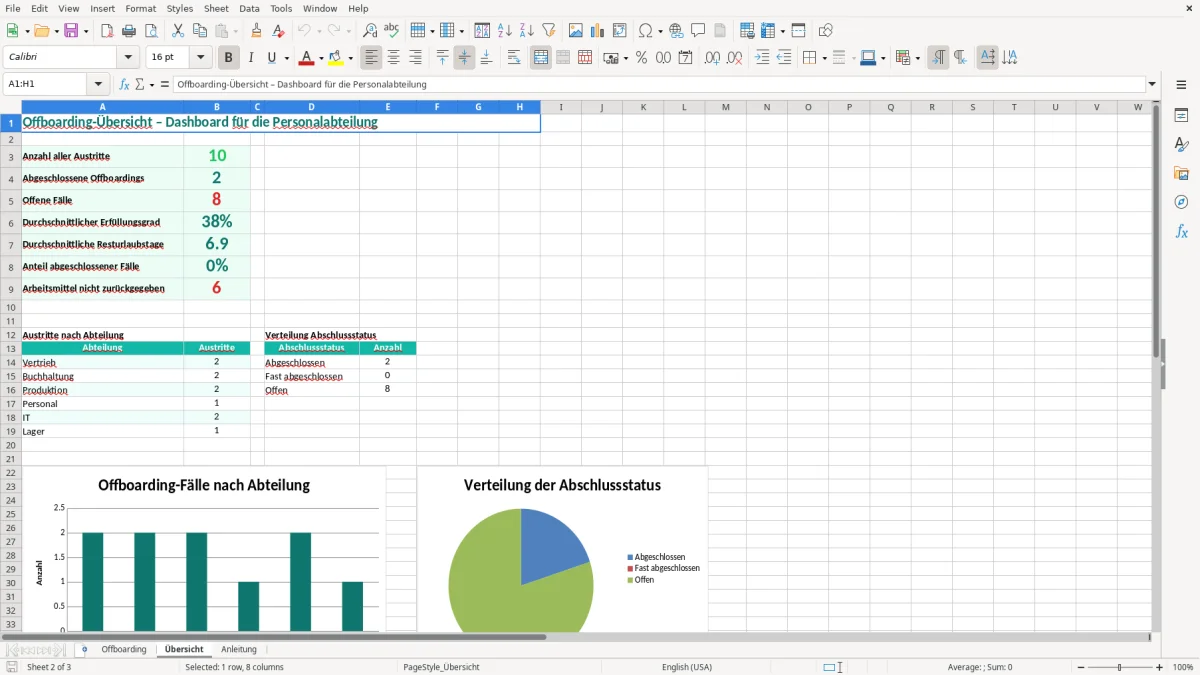Open the sidebar Gallery panel
The height and width of the screenshot is (675, 1200).
(1181, 173)
